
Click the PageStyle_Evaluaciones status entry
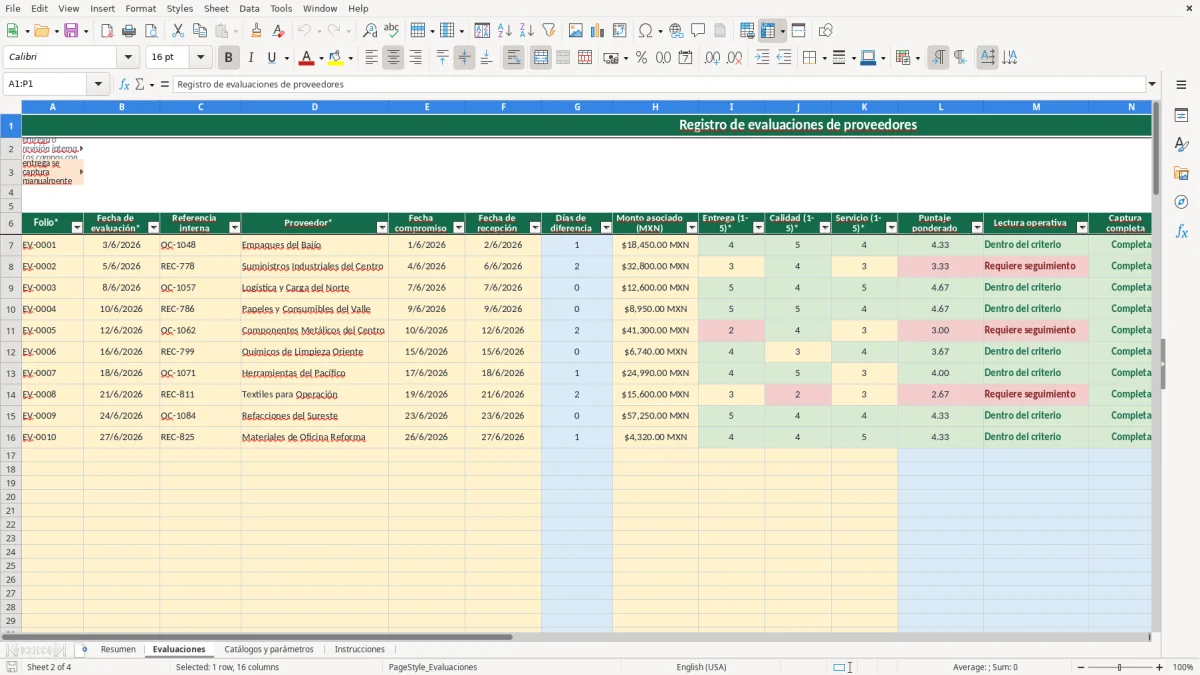click(x=433, y=667)
